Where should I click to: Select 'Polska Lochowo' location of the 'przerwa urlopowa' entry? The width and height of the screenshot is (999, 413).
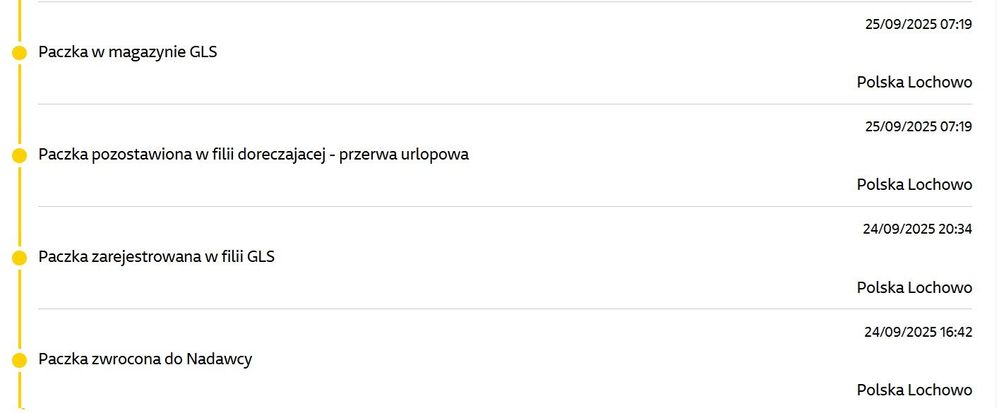914,184
